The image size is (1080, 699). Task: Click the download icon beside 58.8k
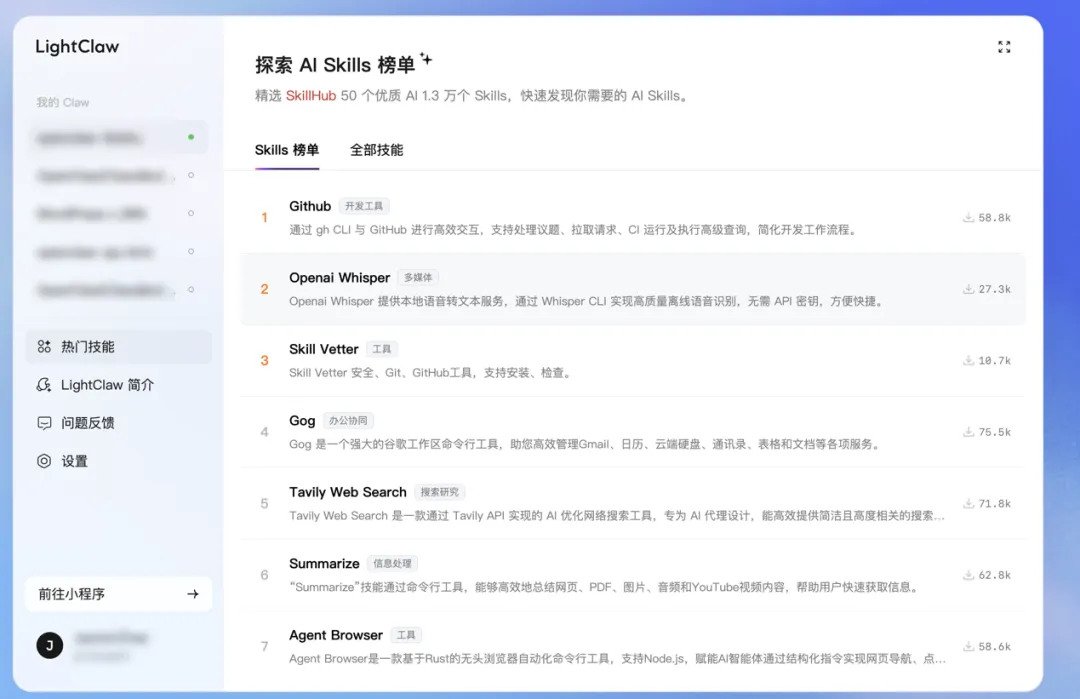[968, 217]
